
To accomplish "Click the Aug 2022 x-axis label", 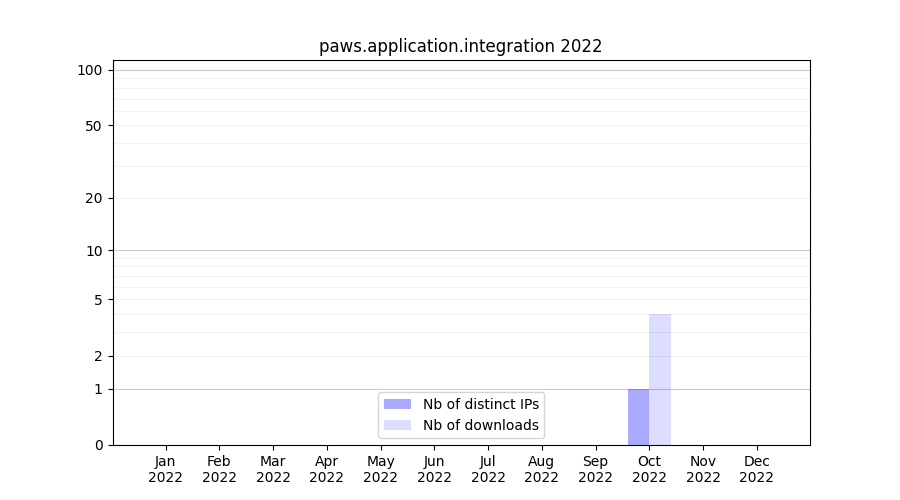I will (541, 469).
